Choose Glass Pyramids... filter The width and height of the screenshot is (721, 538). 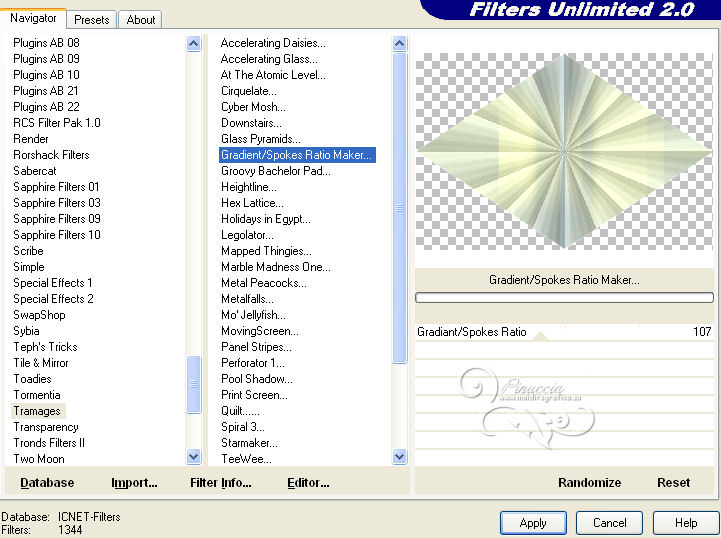261,139
